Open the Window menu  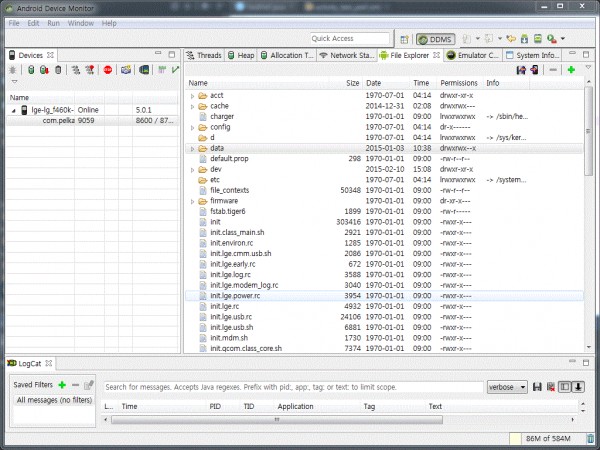pos(80,23)
